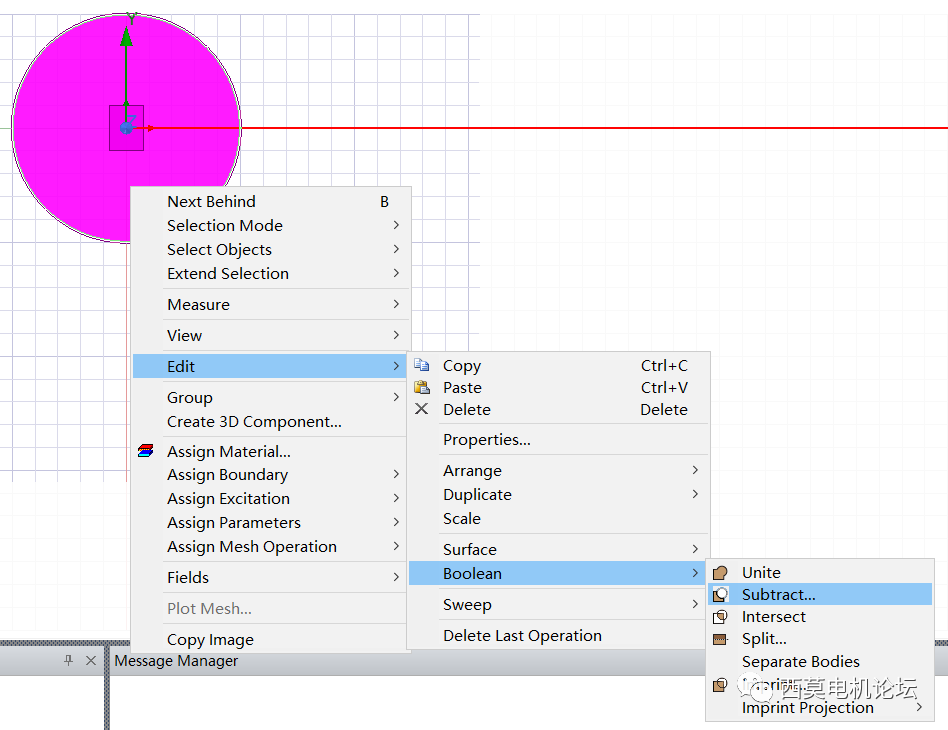
Task: Choose Subtract... boolean operation
Action: pos(820,595)
